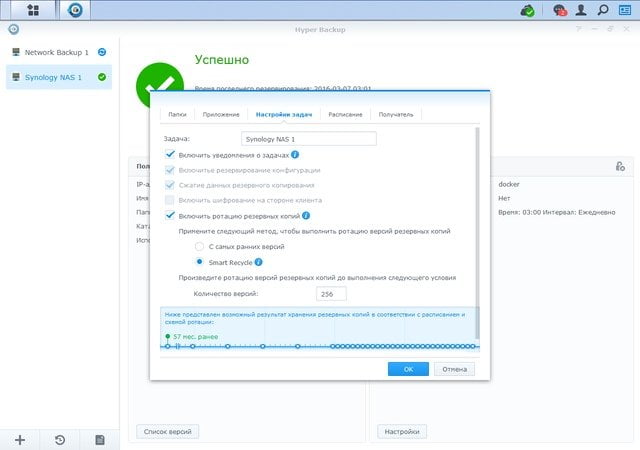Toggle the backup data compression checkbox
Viewport: 640px width, 450px height.
coord(170,185)
